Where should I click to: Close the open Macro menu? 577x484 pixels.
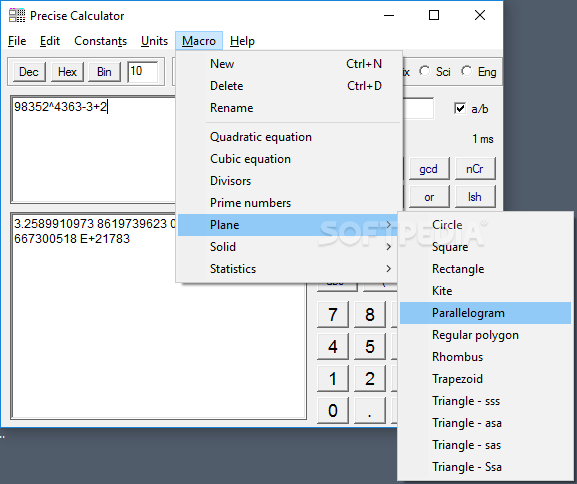point(199,41)
